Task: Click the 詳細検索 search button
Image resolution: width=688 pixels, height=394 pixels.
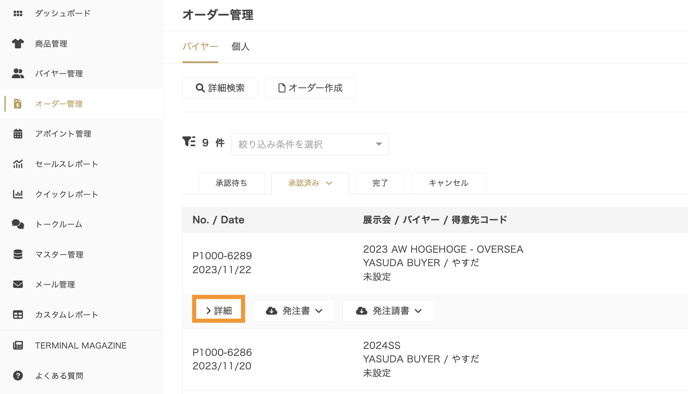Action: pyautogui.click(x=220, y=88)
